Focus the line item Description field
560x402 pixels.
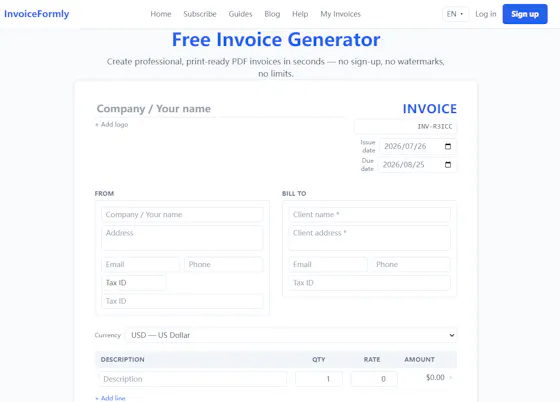point(193,379)
